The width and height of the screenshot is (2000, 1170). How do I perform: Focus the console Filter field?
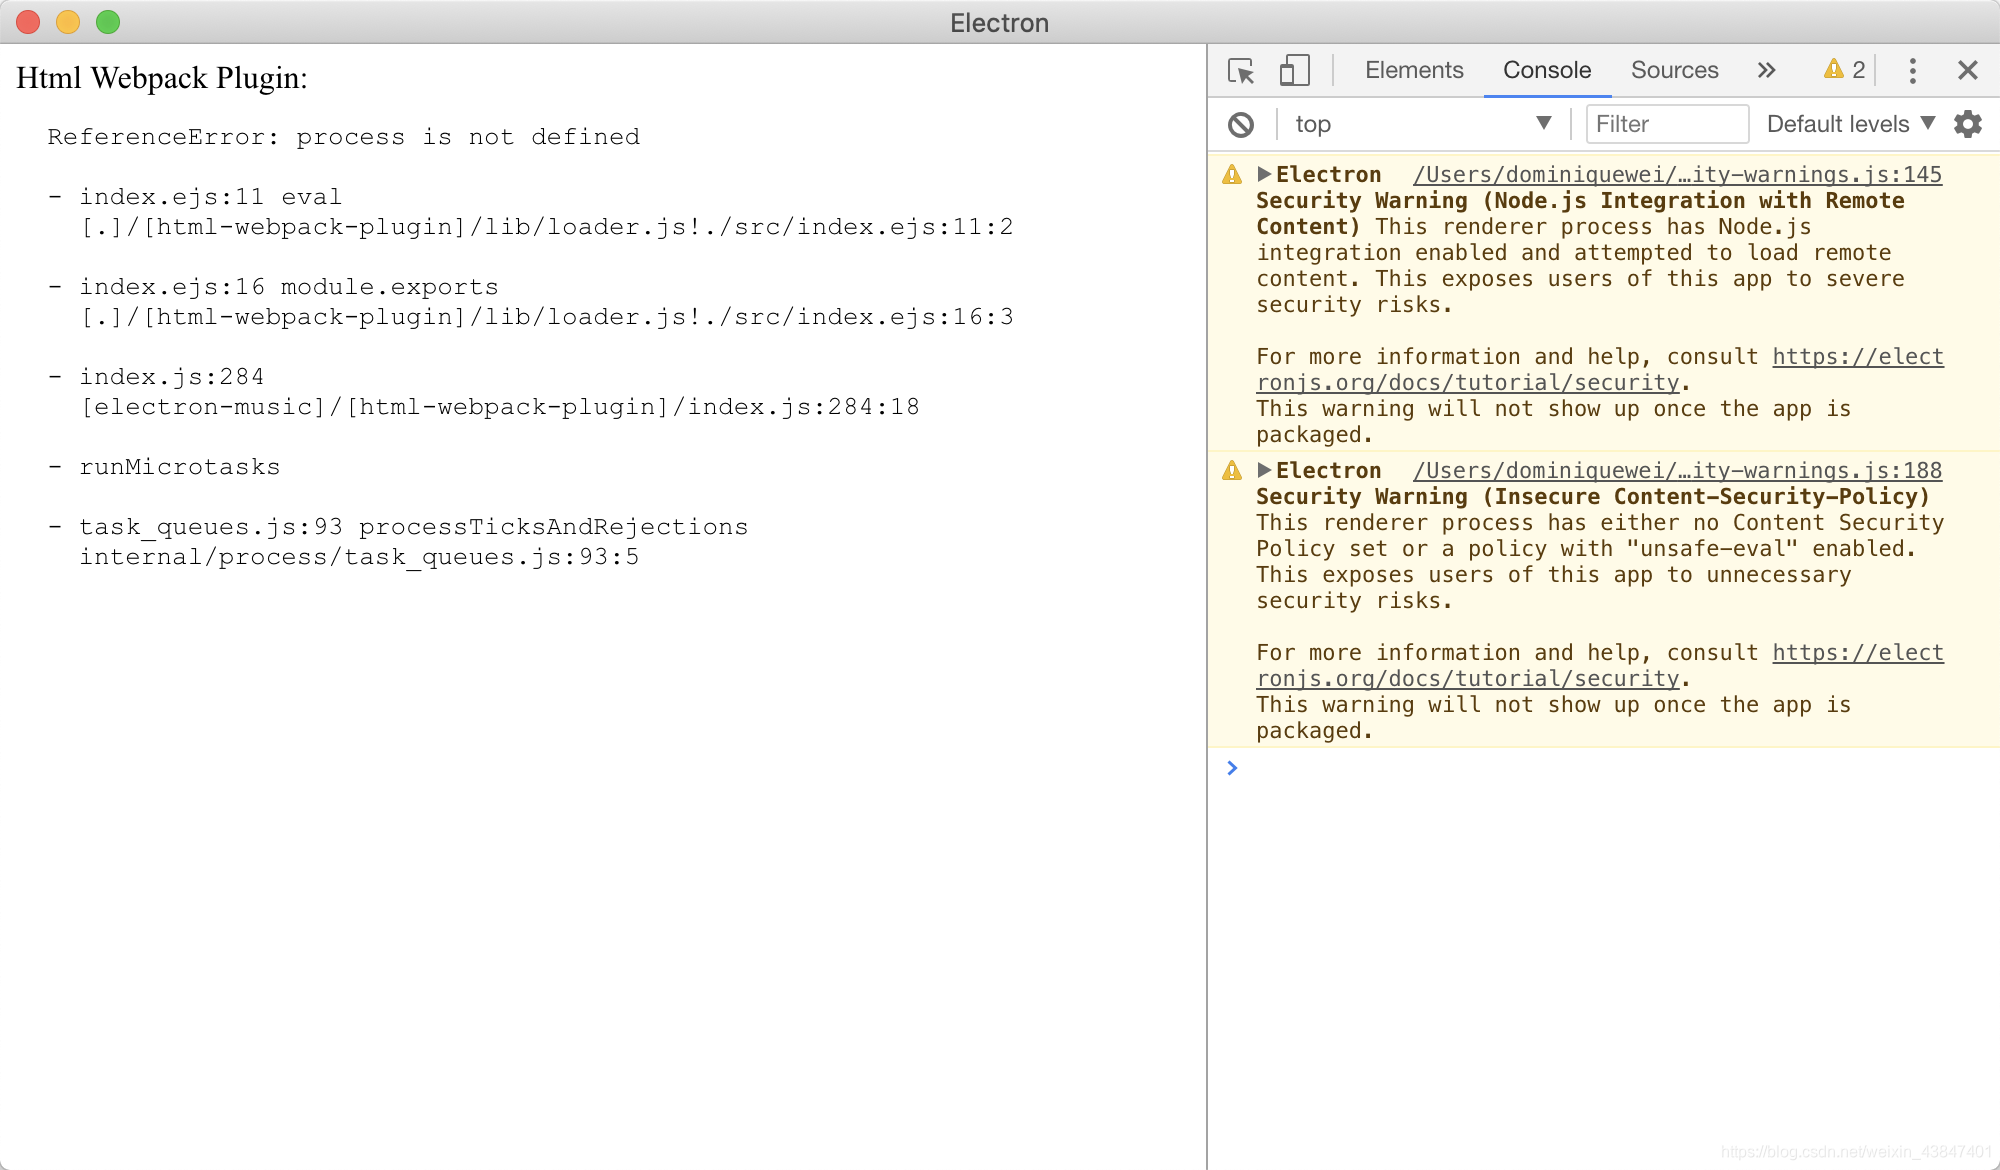[1667, 124]
